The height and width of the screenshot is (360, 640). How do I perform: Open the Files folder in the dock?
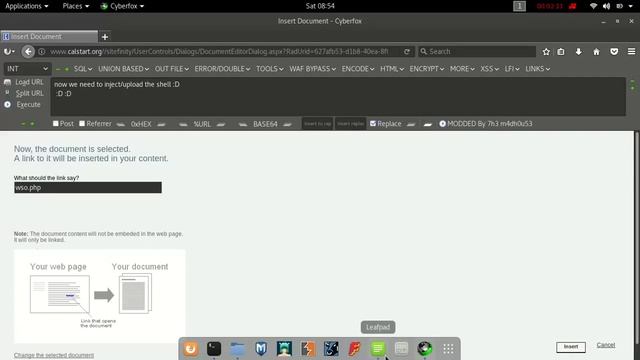pos(238,349)
